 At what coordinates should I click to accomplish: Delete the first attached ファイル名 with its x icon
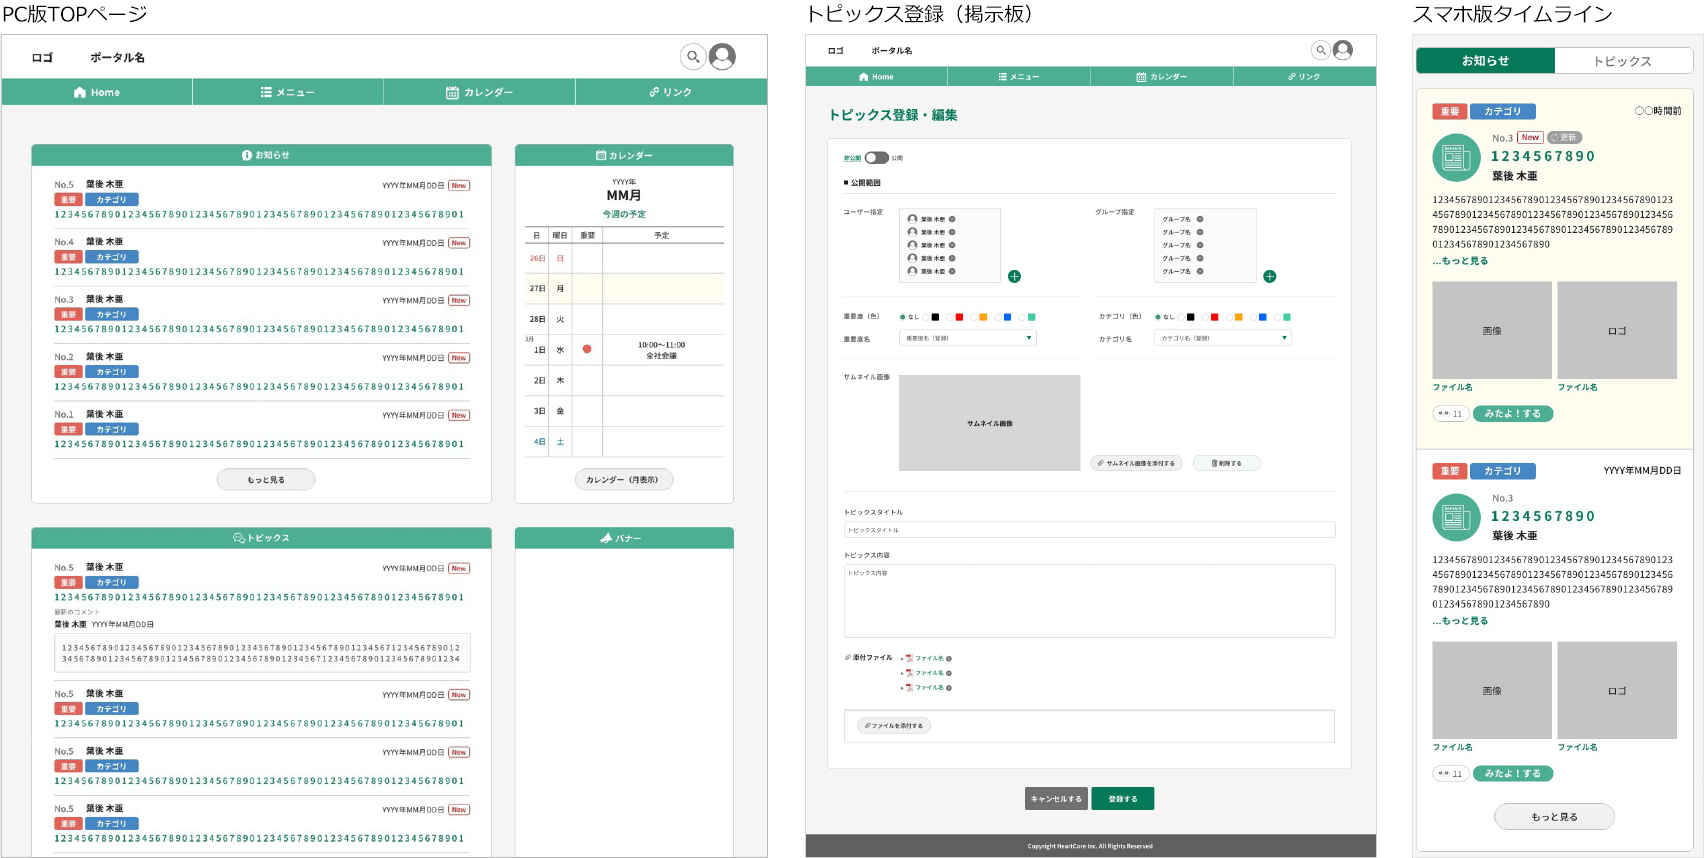point(949,659)
